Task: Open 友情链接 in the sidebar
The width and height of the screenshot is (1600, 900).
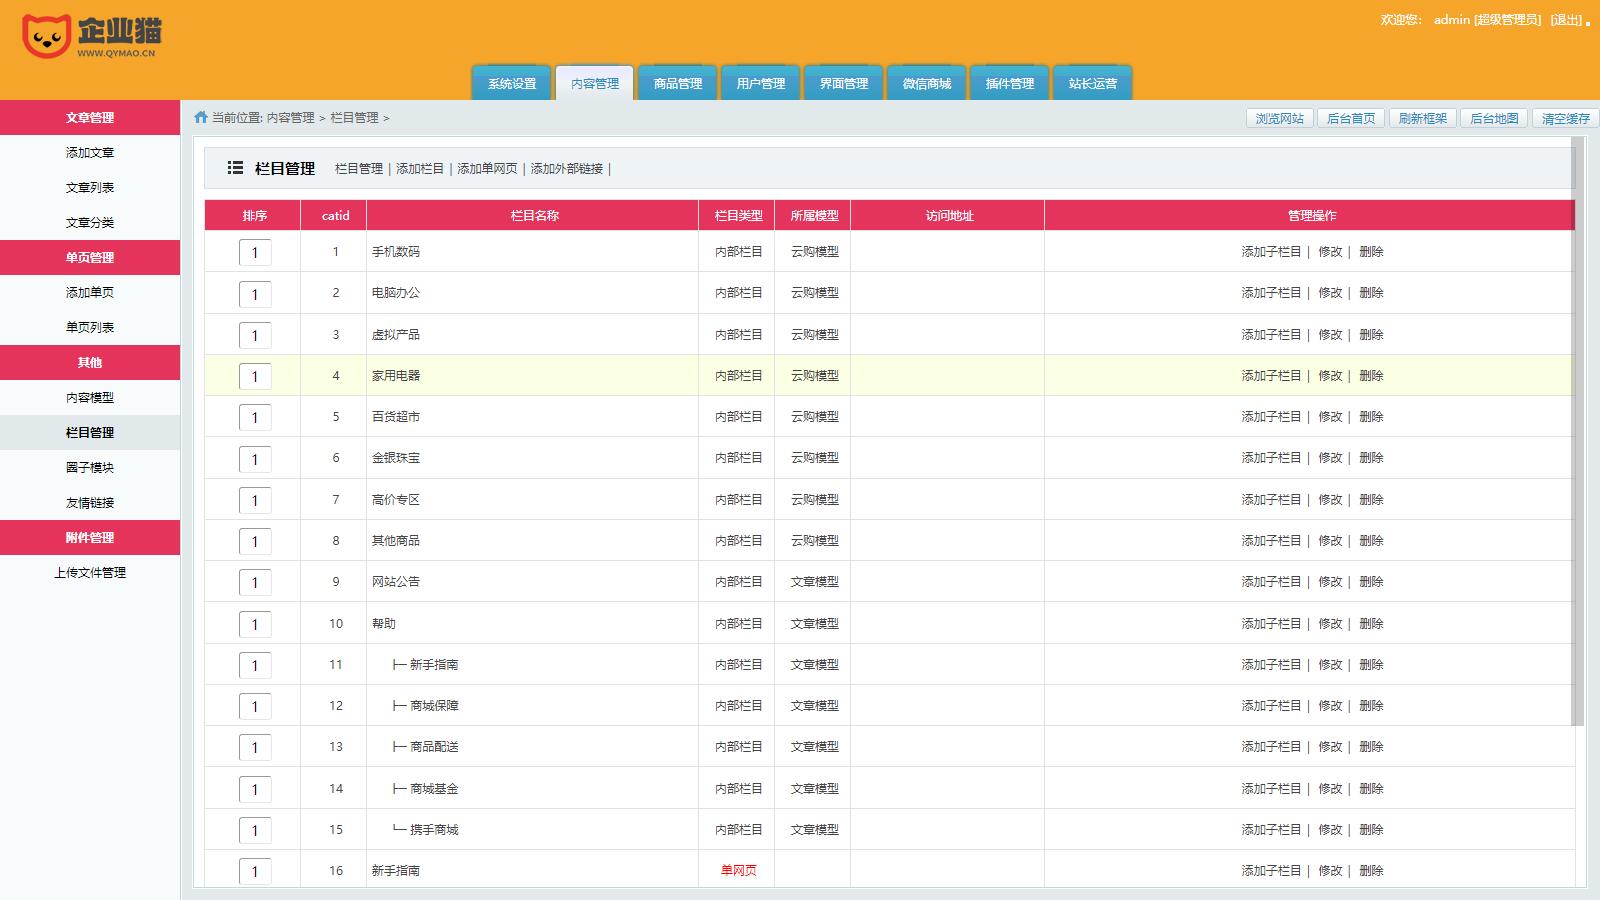Action: click(90, 503)
